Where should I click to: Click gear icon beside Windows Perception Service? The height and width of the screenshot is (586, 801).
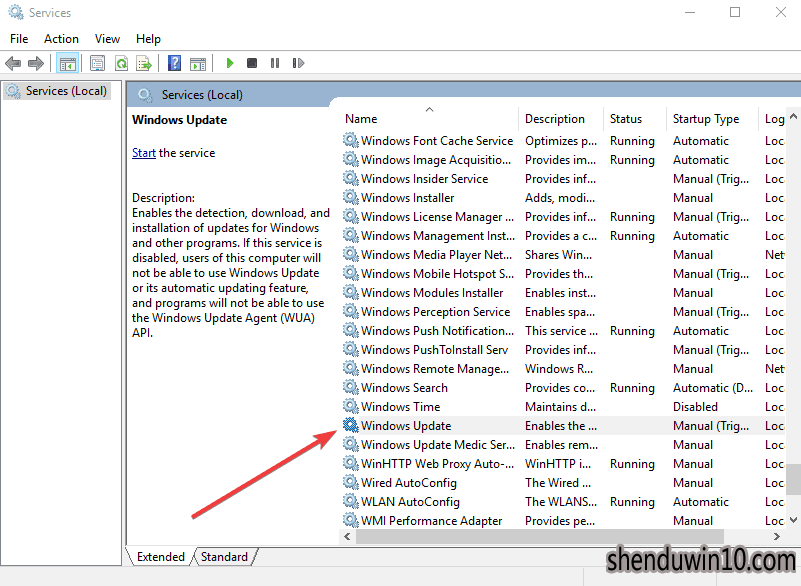(x=350, y=311)
